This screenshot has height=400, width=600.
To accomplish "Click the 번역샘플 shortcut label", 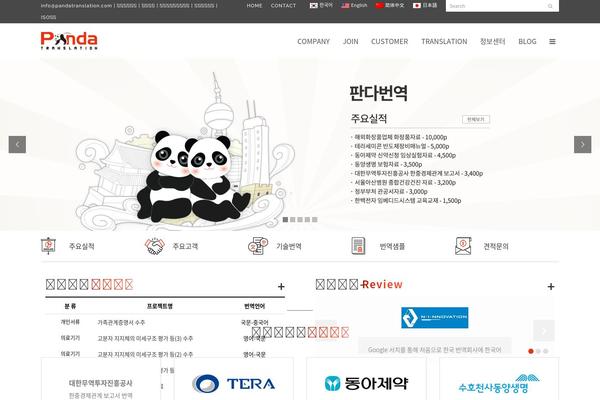I will point(392,246).
